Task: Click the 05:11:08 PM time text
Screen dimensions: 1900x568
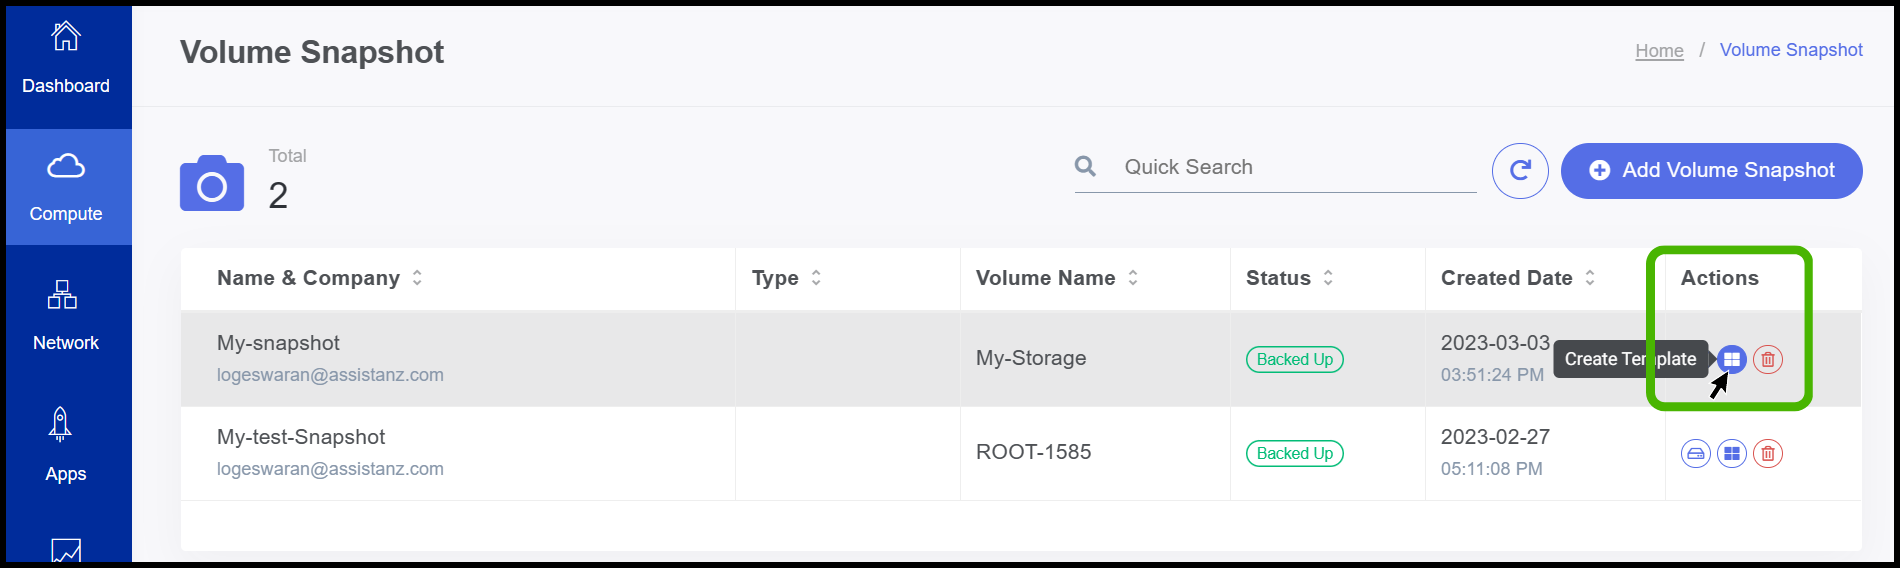Action: coord(1491,469)
